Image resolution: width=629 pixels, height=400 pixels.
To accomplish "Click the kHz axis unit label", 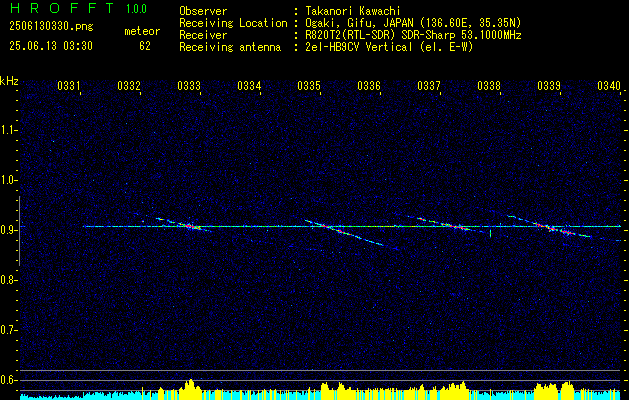I will (9, 81).
